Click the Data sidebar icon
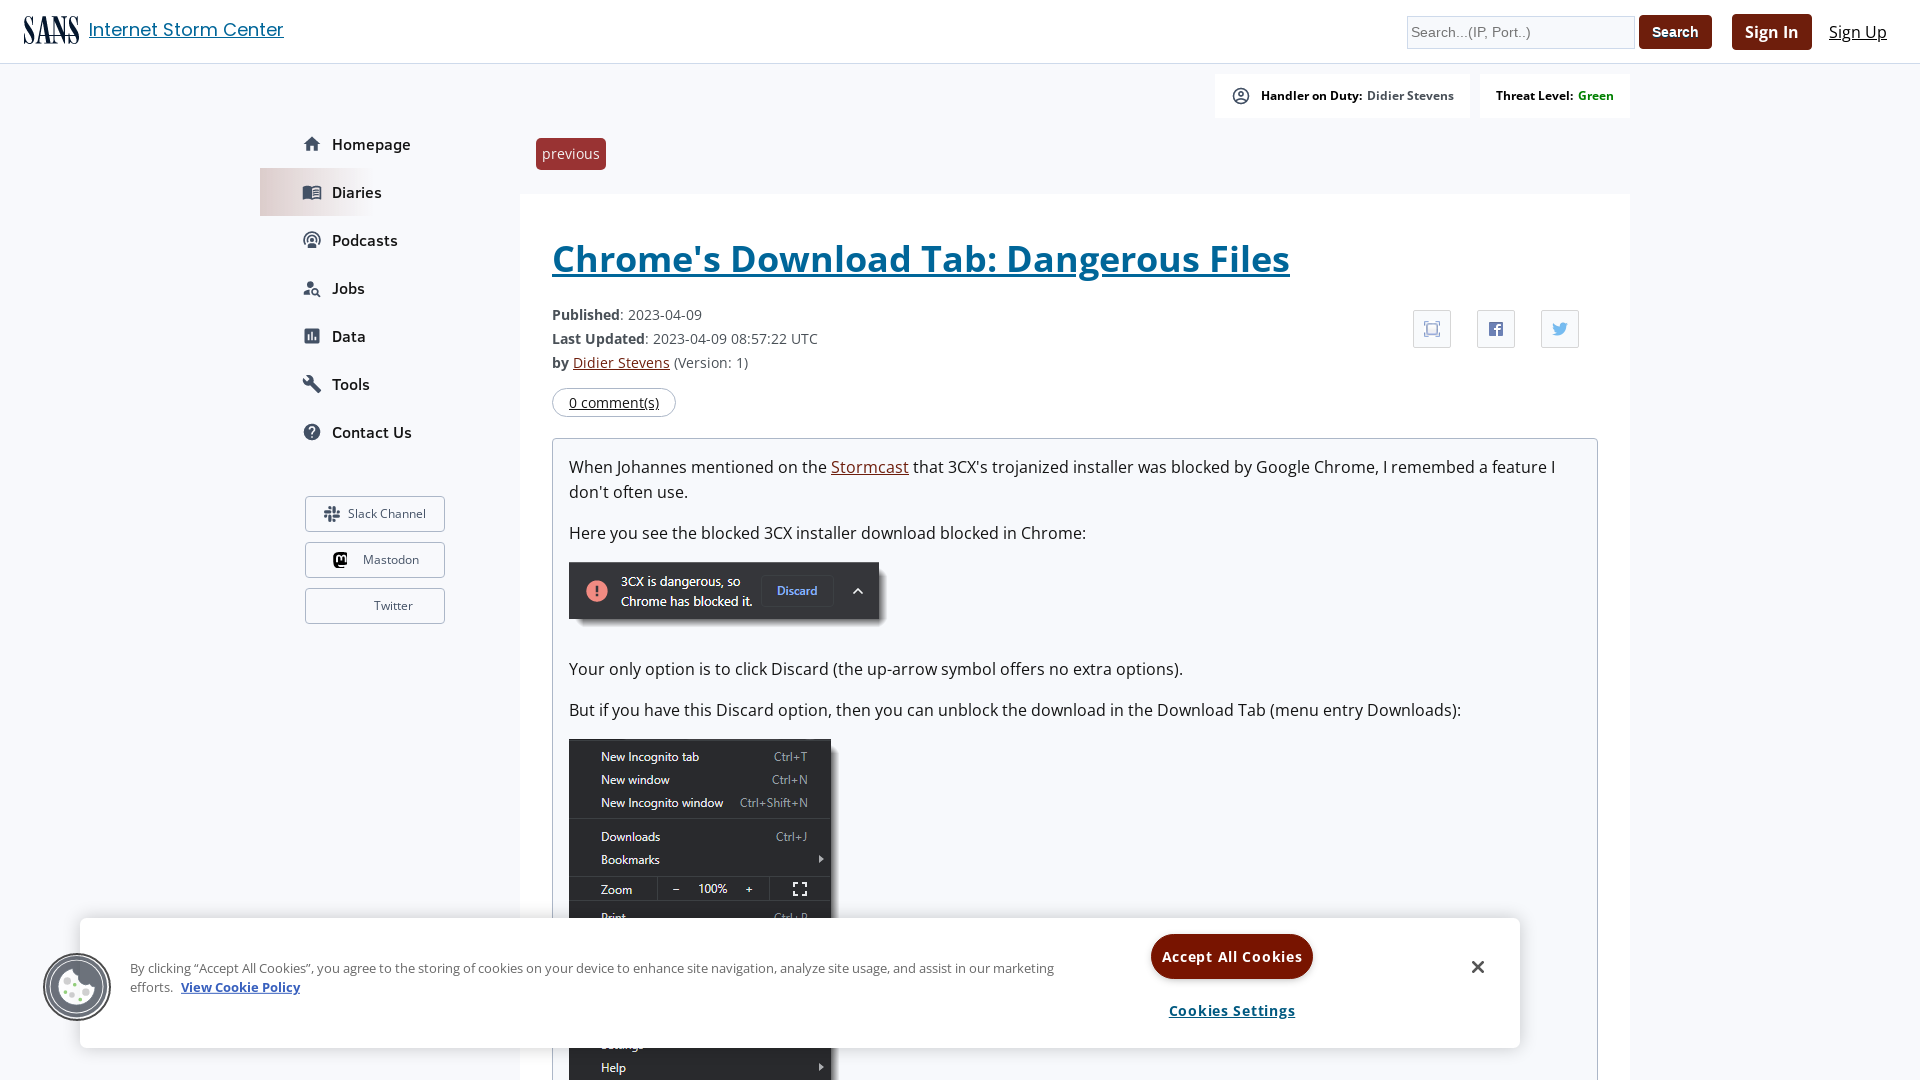Screen dimensions: 1920x1080 tap(311, 336)
